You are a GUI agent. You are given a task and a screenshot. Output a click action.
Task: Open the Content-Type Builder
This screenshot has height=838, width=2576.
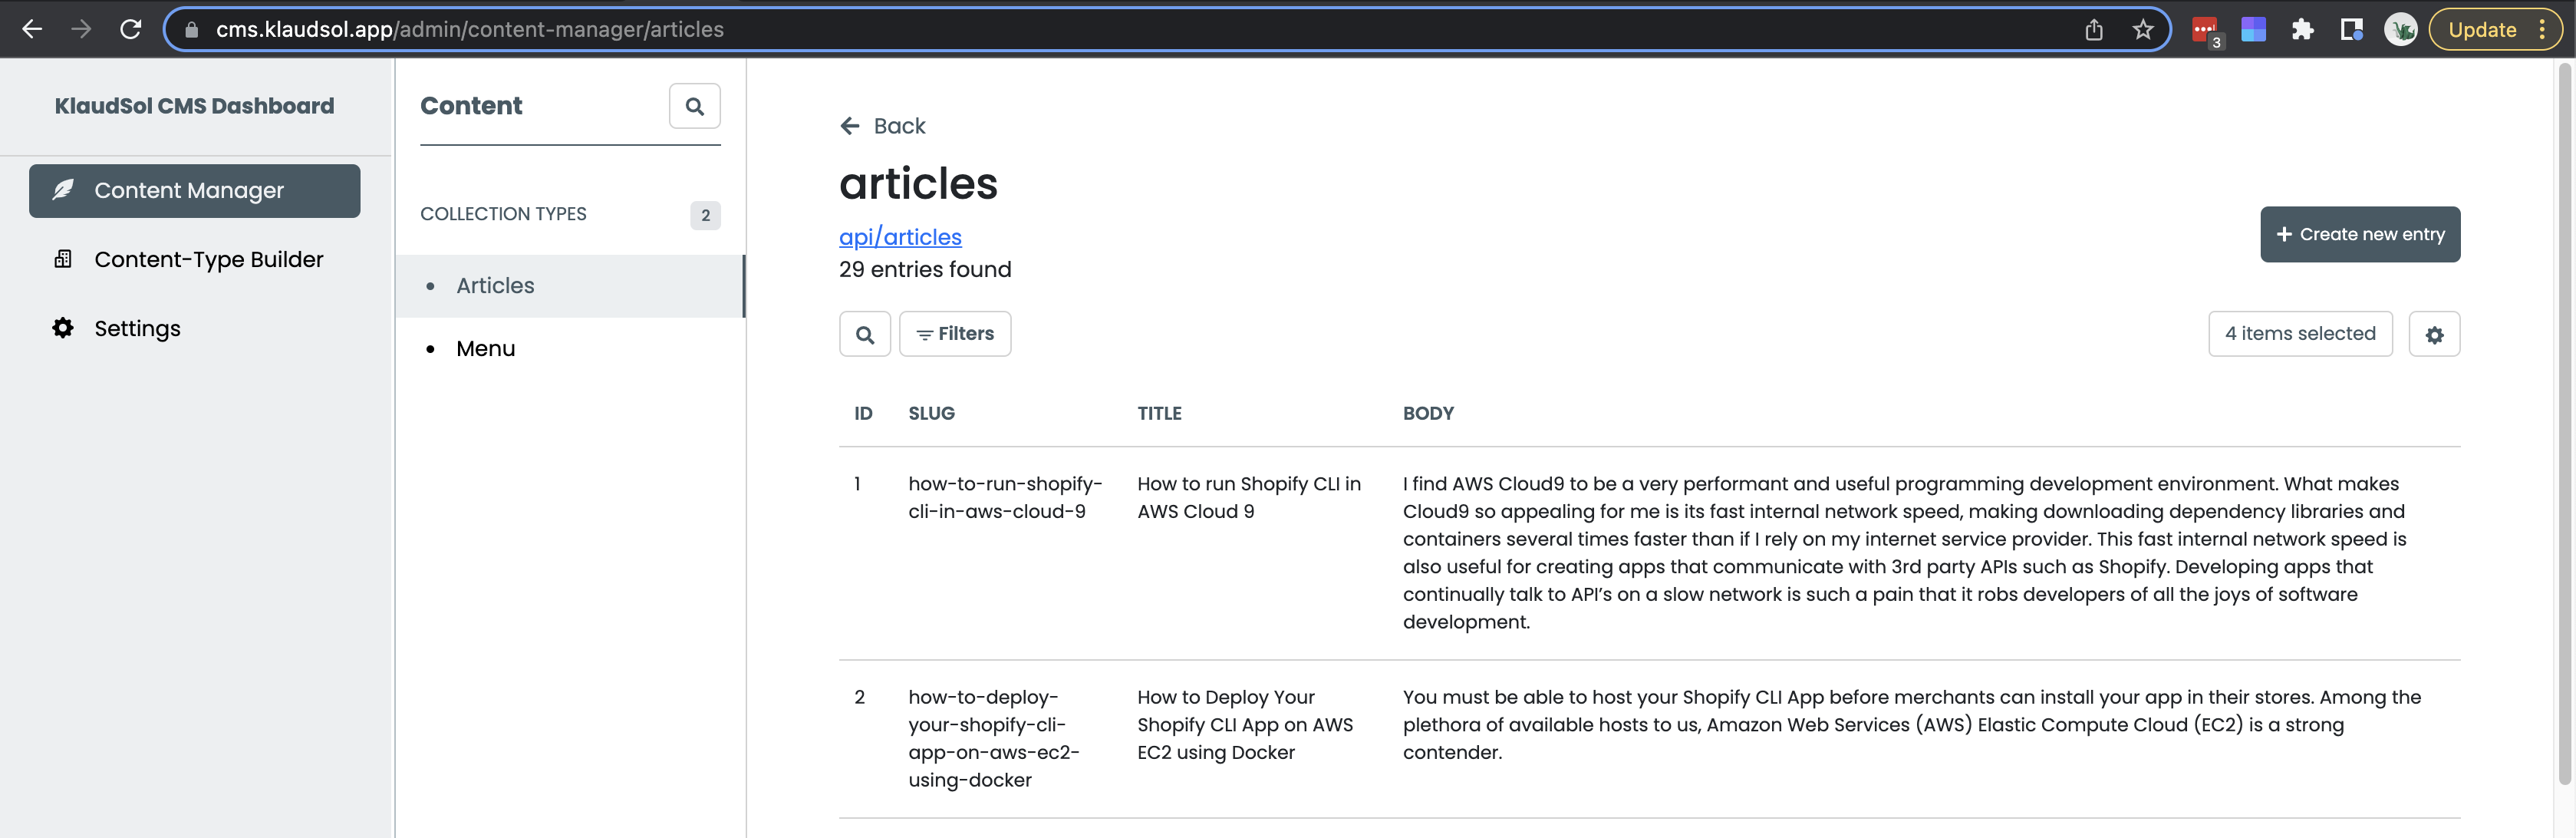(209, 258)
